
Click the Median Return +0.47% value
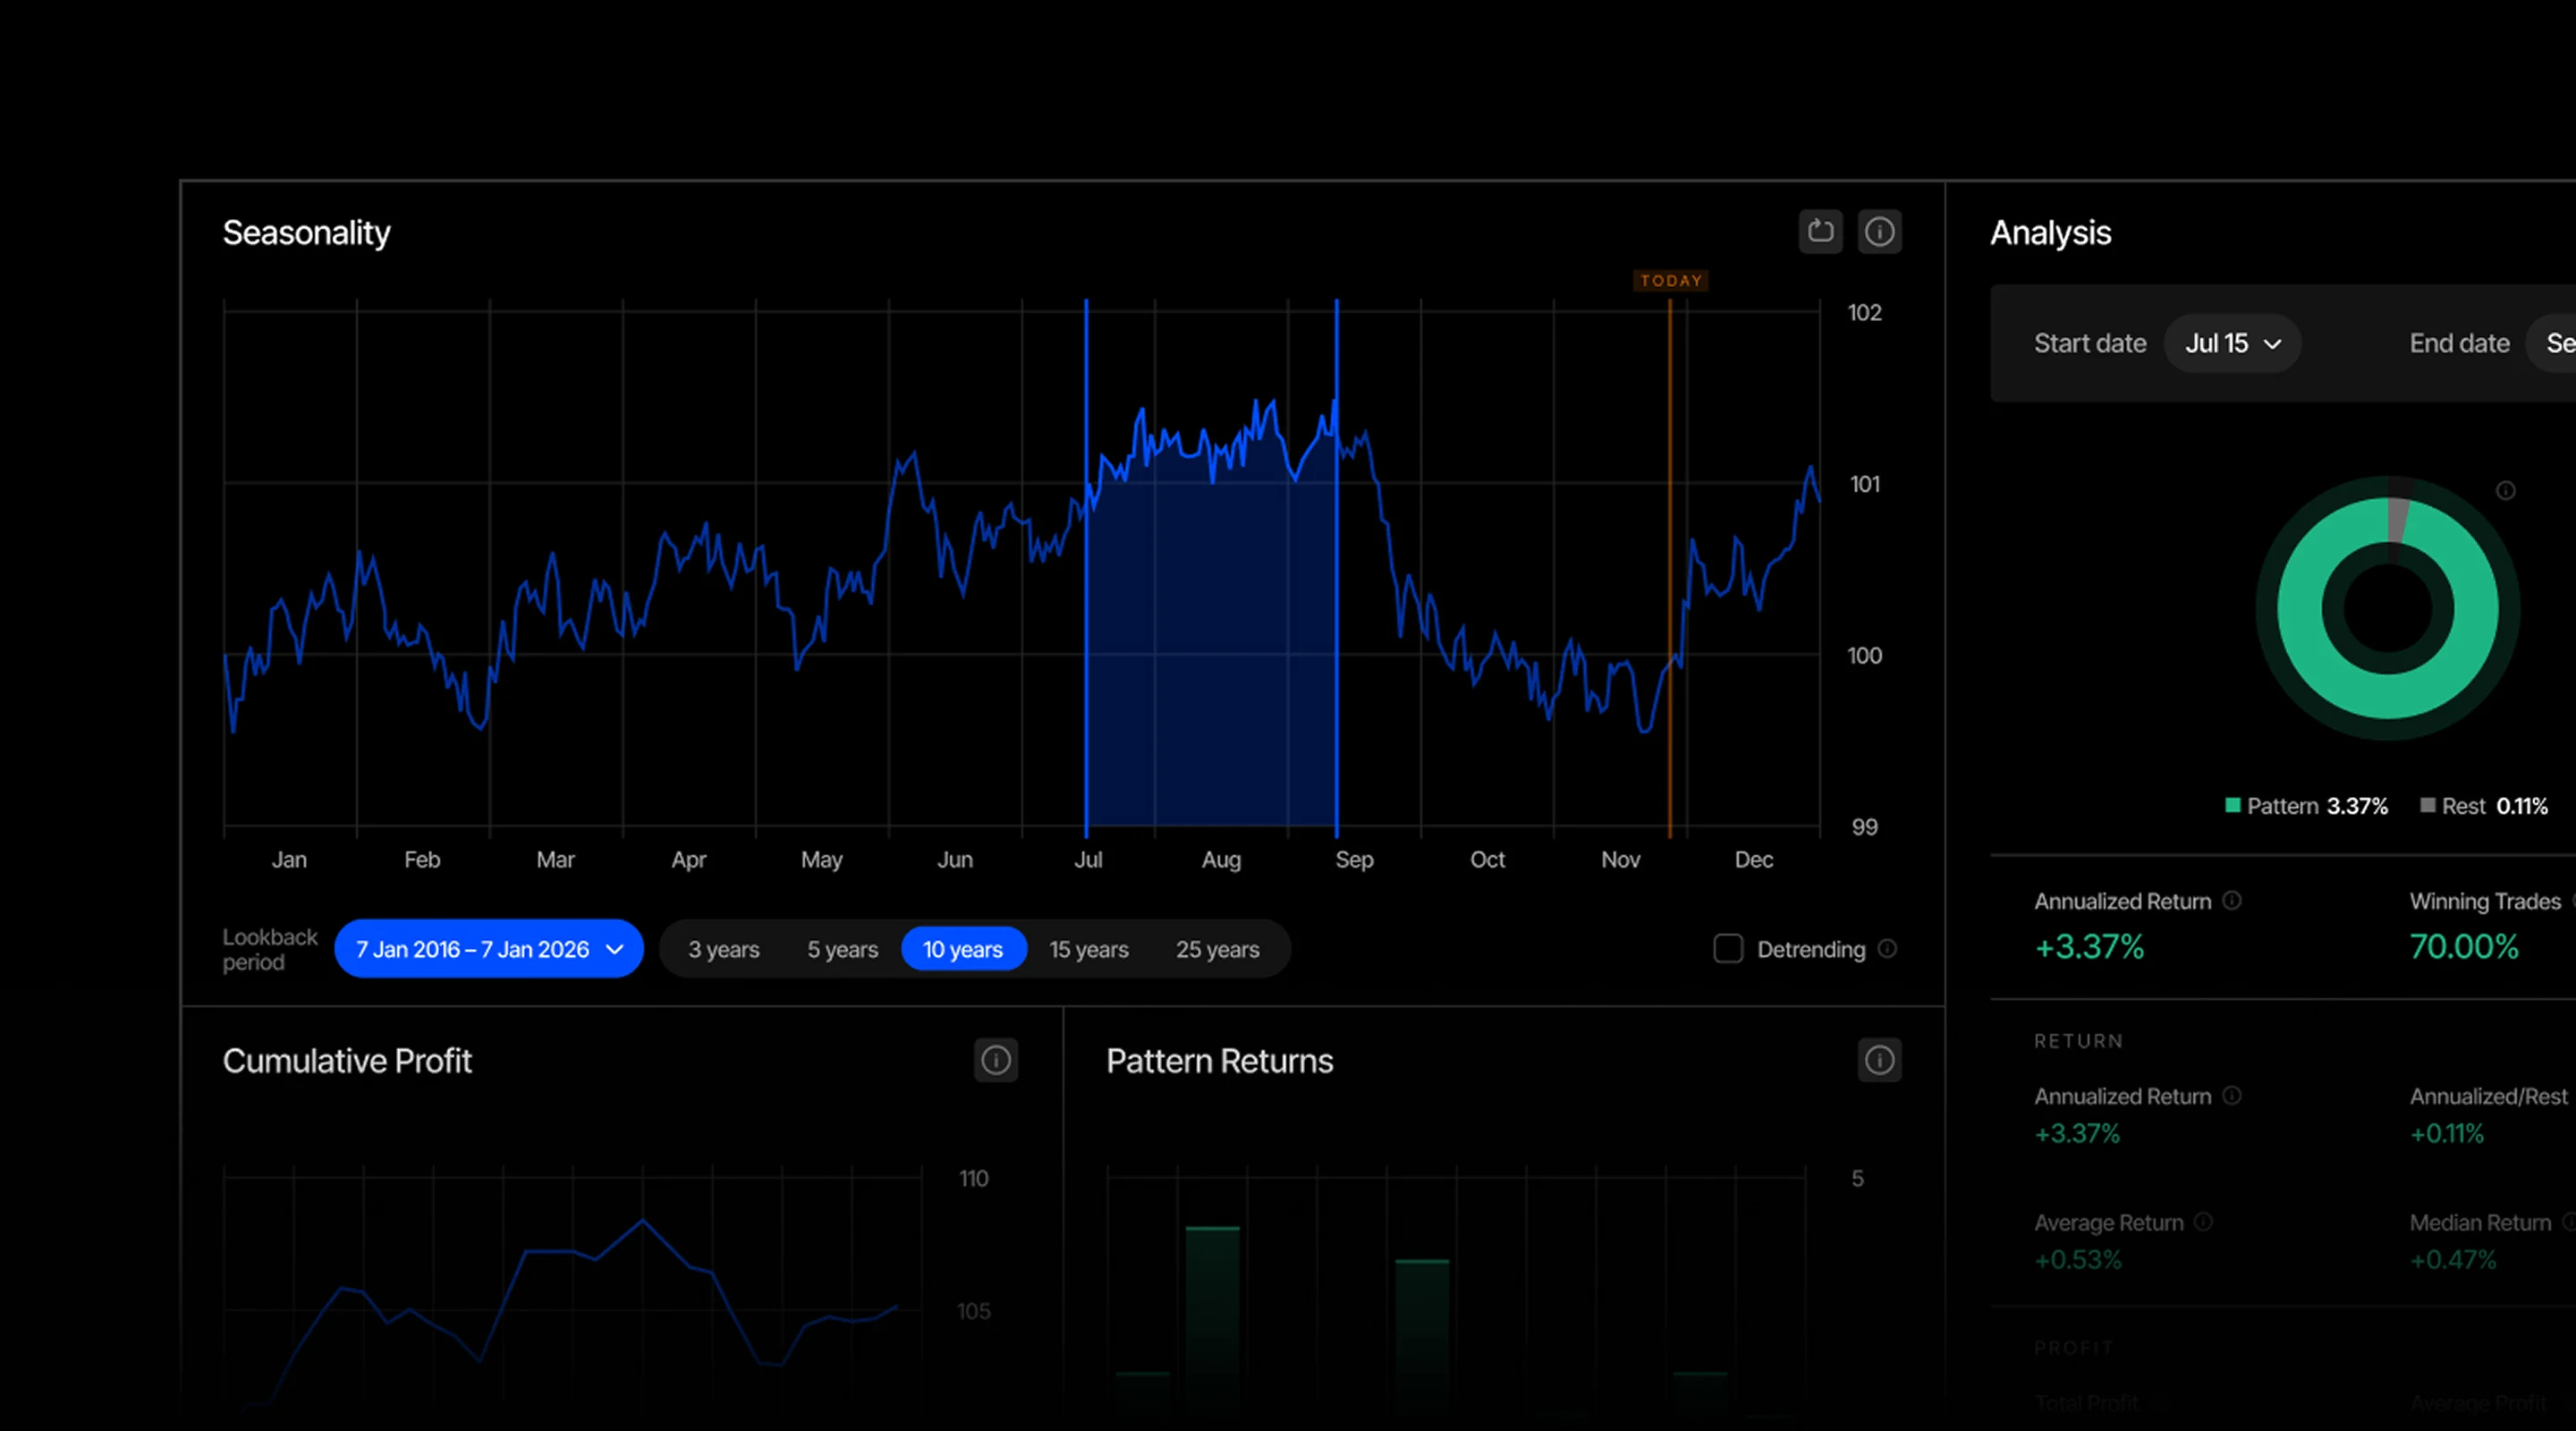pos(2452,1259)
